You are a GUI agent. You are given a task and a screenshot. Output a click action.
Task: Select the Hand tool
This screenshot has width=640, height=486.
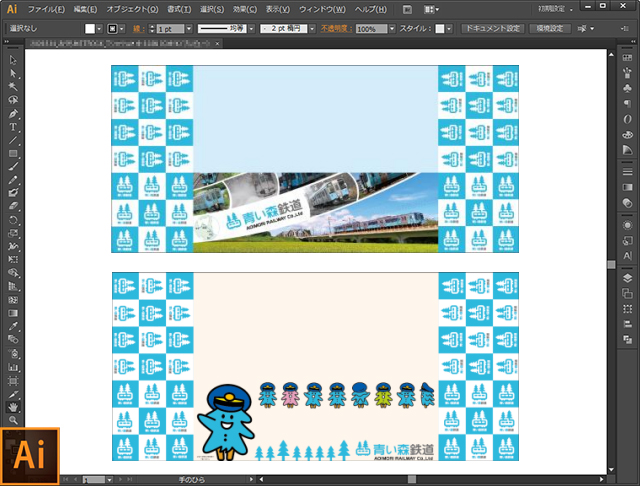coord(13,407)
